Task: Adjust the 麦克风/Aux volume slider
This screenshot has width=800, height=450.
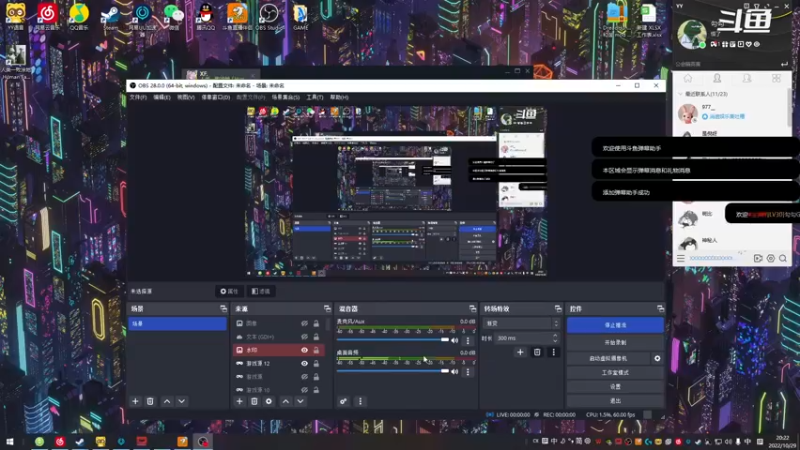Action: coord(392,340)
